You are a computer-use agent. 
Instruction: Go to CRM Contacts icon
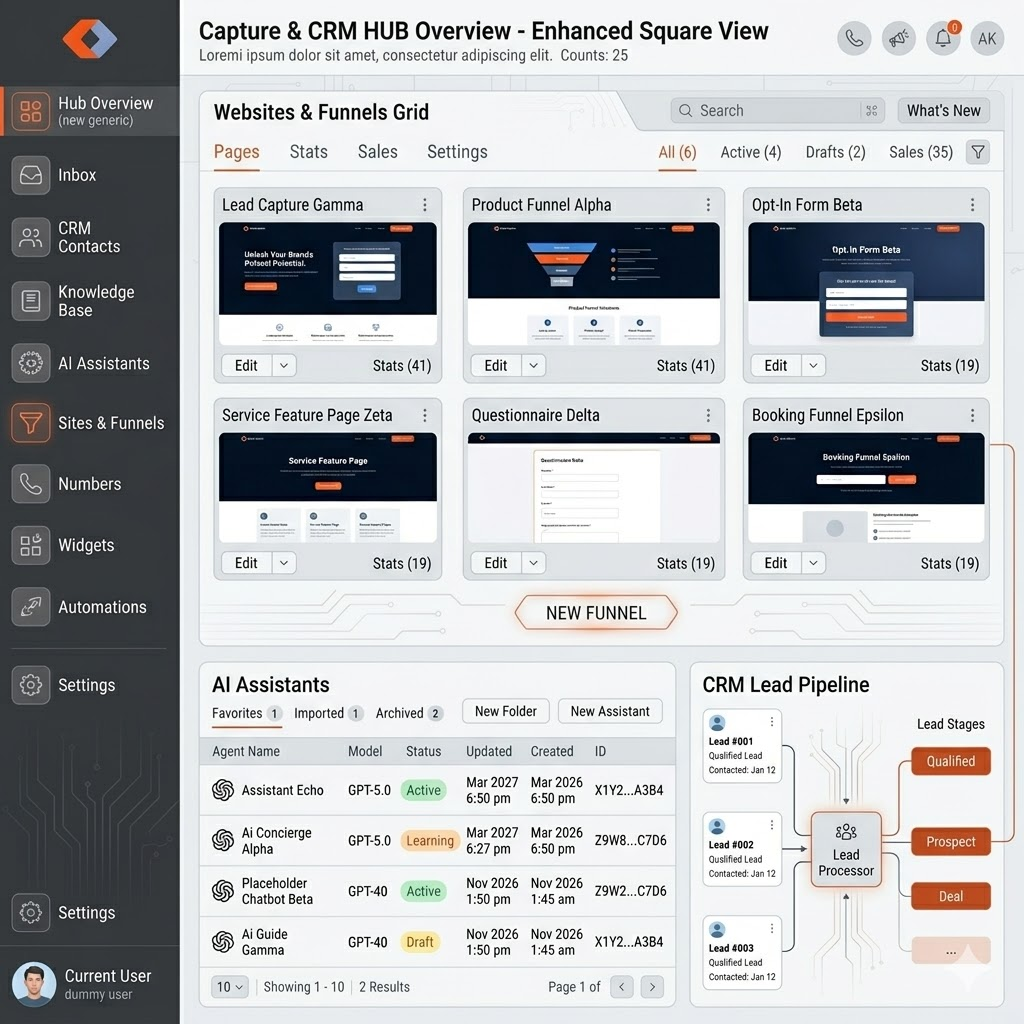[x=31, y=237]
